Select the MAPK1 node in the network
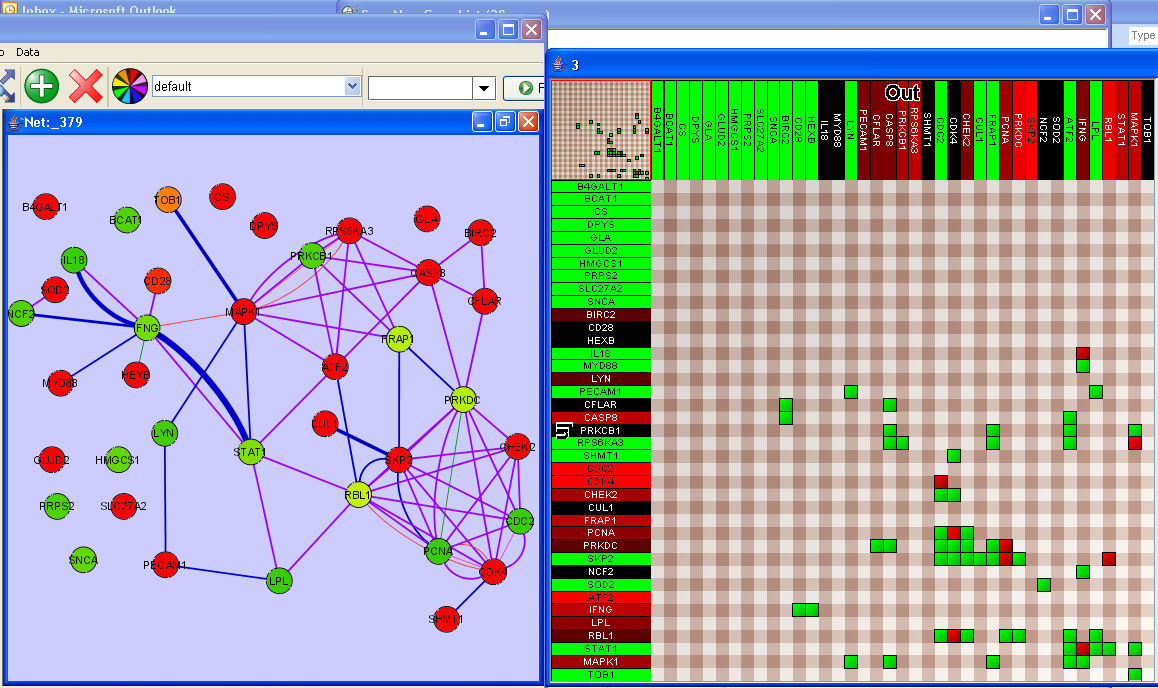Image resolution: width=1158 pixels, height=688 pixels. (244, 312)
